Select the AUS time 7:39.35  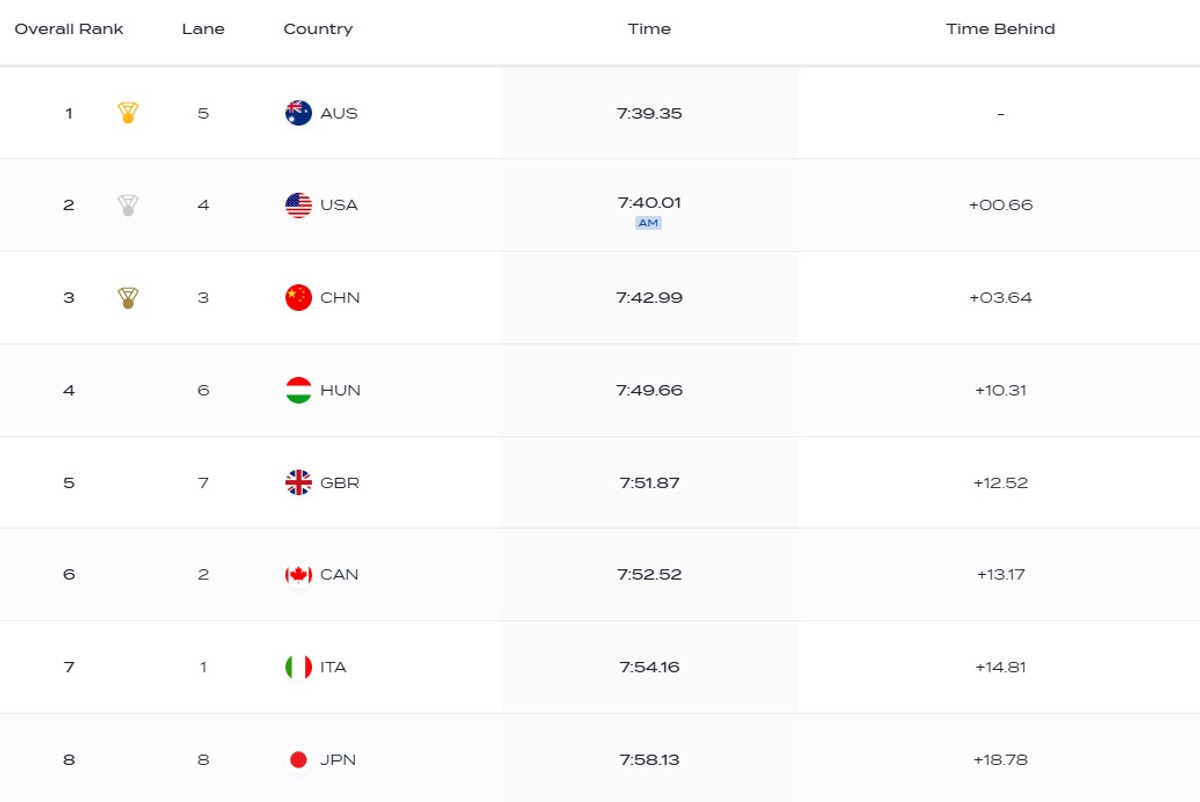[649, 113]
